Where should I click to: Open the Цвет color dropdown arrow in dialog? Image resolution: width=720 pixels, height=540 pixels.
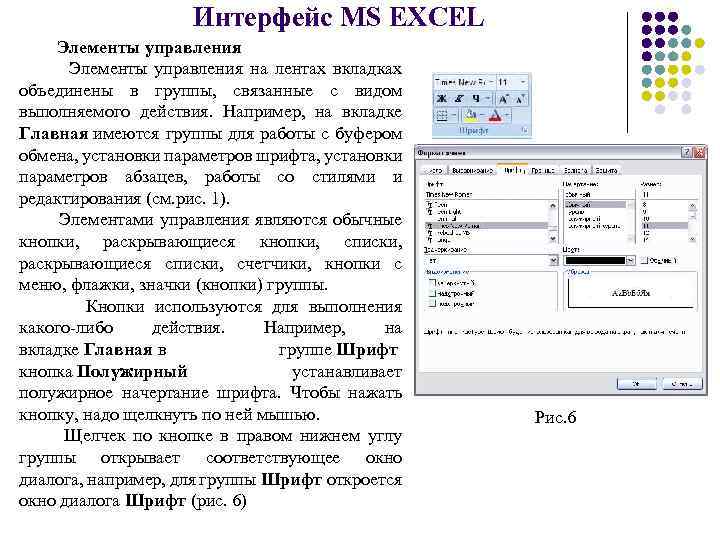pyautogui.click(x=630, y=260)
